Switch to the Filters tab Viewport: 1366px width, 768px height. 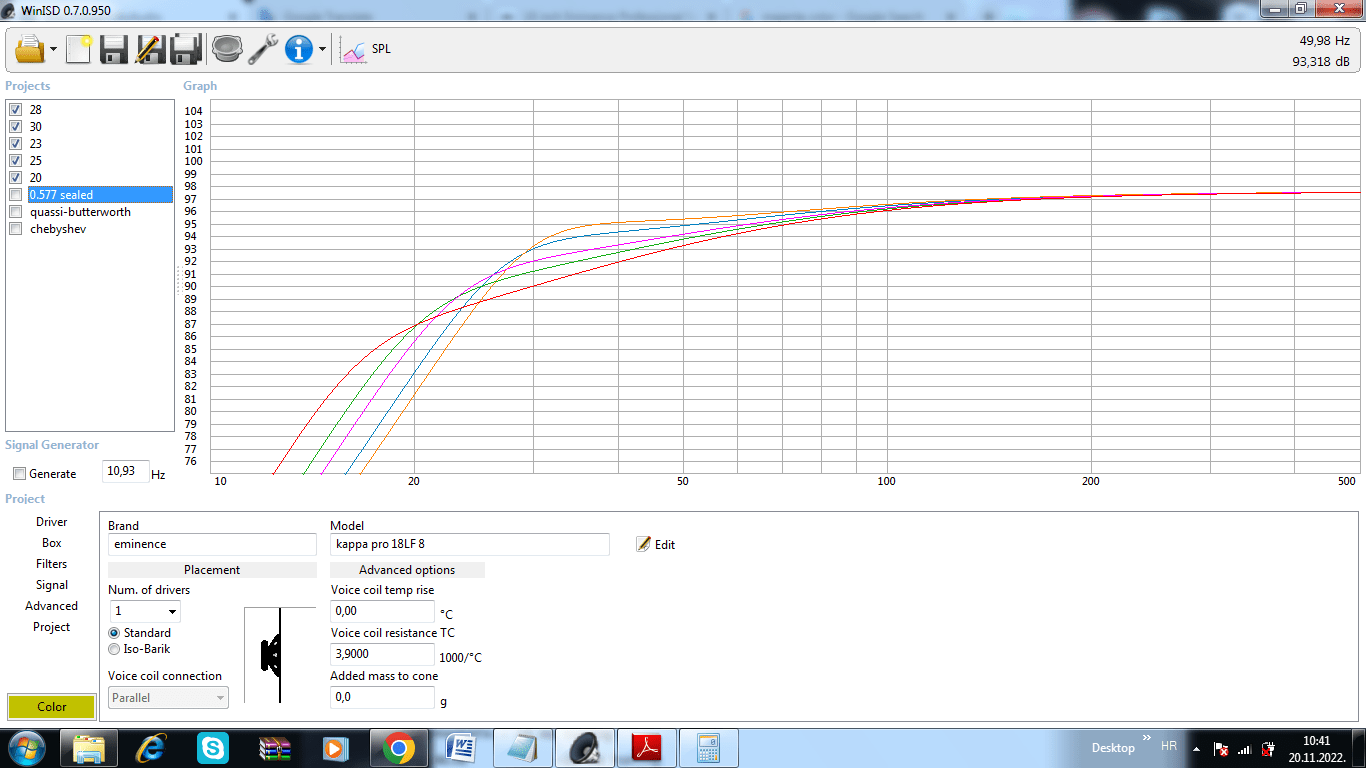[52, 564]
